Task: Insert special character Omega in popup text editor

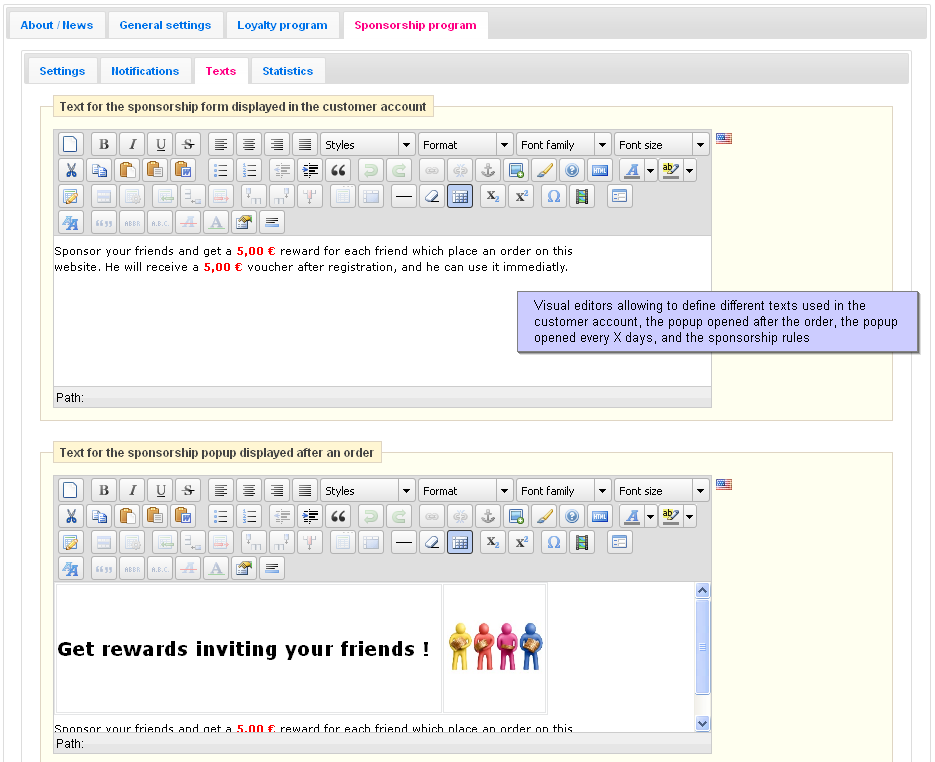Action: pyautogui.click(x=554, y=542)
